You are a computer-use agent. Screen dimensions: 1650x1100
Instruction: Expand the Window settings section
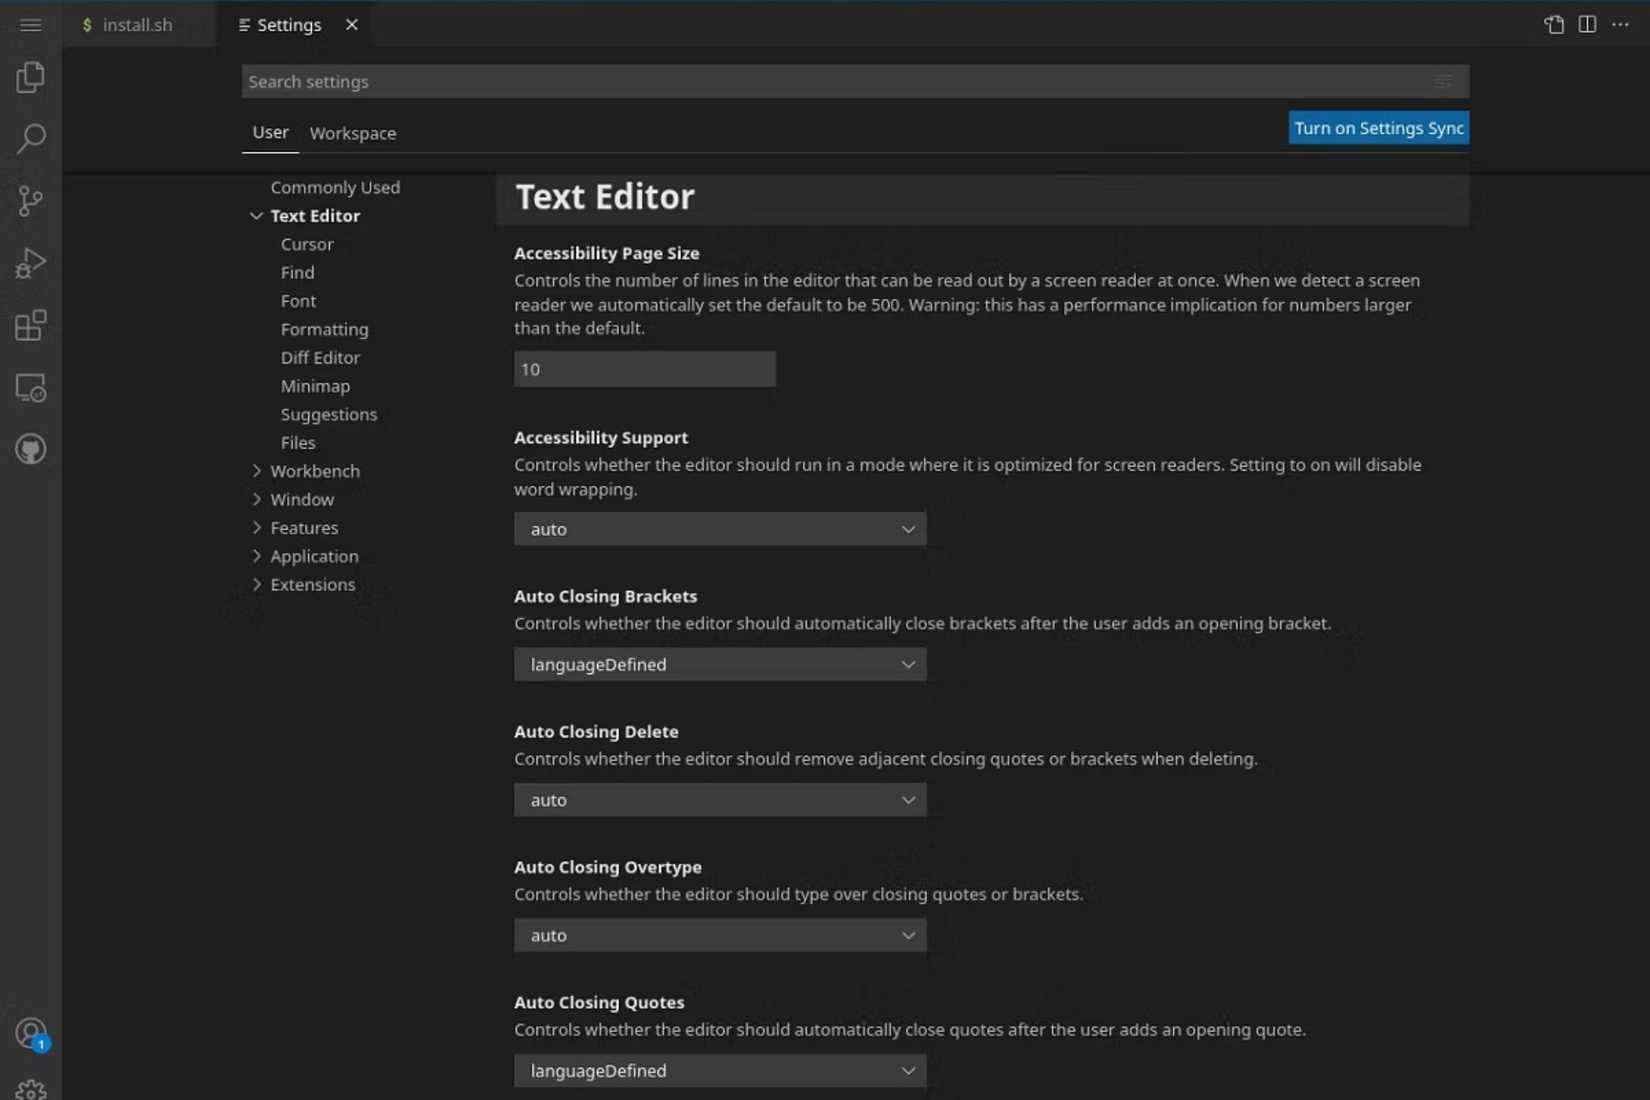pos(257,499)
